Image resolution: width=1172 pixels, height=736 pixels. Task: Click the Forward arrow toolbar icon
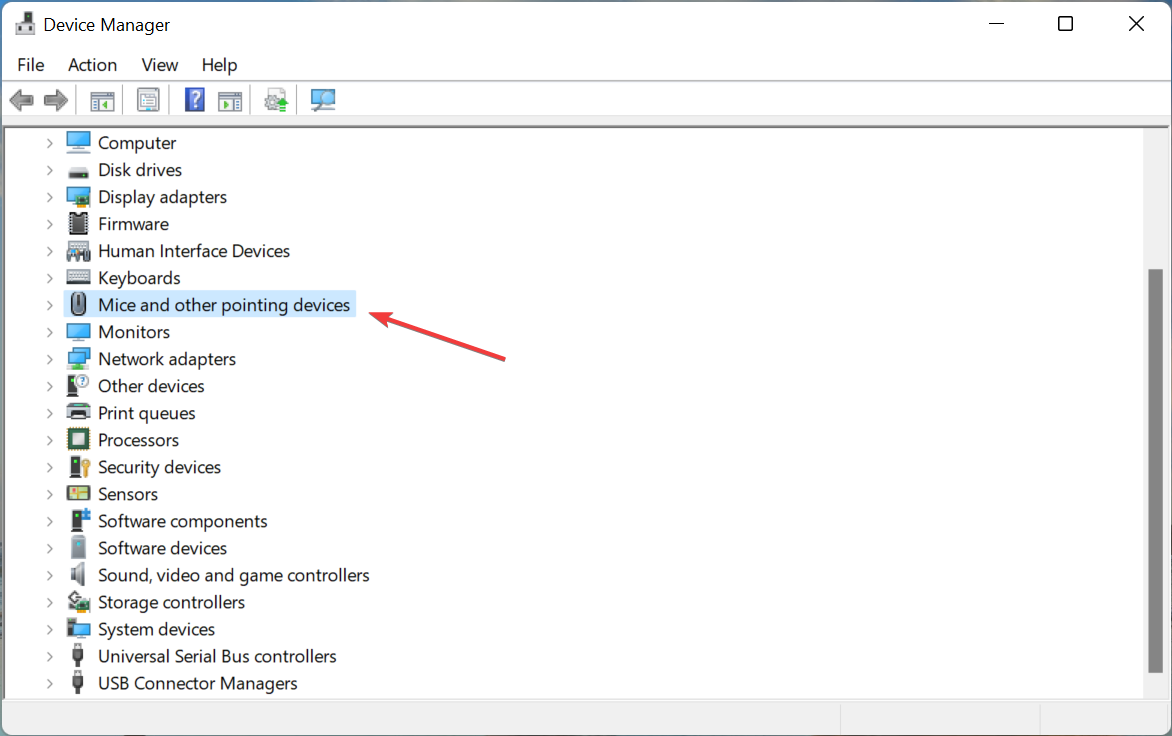[x=56, y=100]
